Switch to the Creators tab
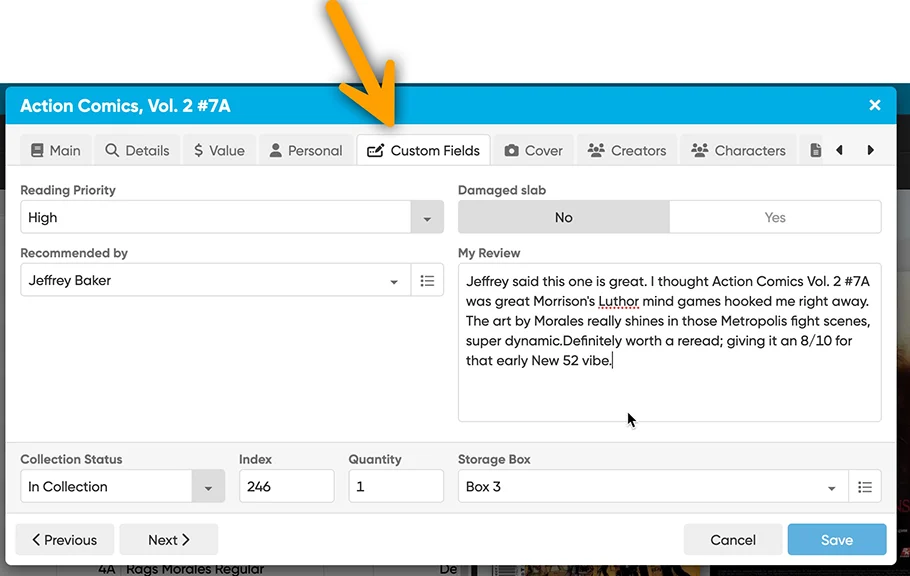This screenshot has width=910, height=576. (627, 150)
